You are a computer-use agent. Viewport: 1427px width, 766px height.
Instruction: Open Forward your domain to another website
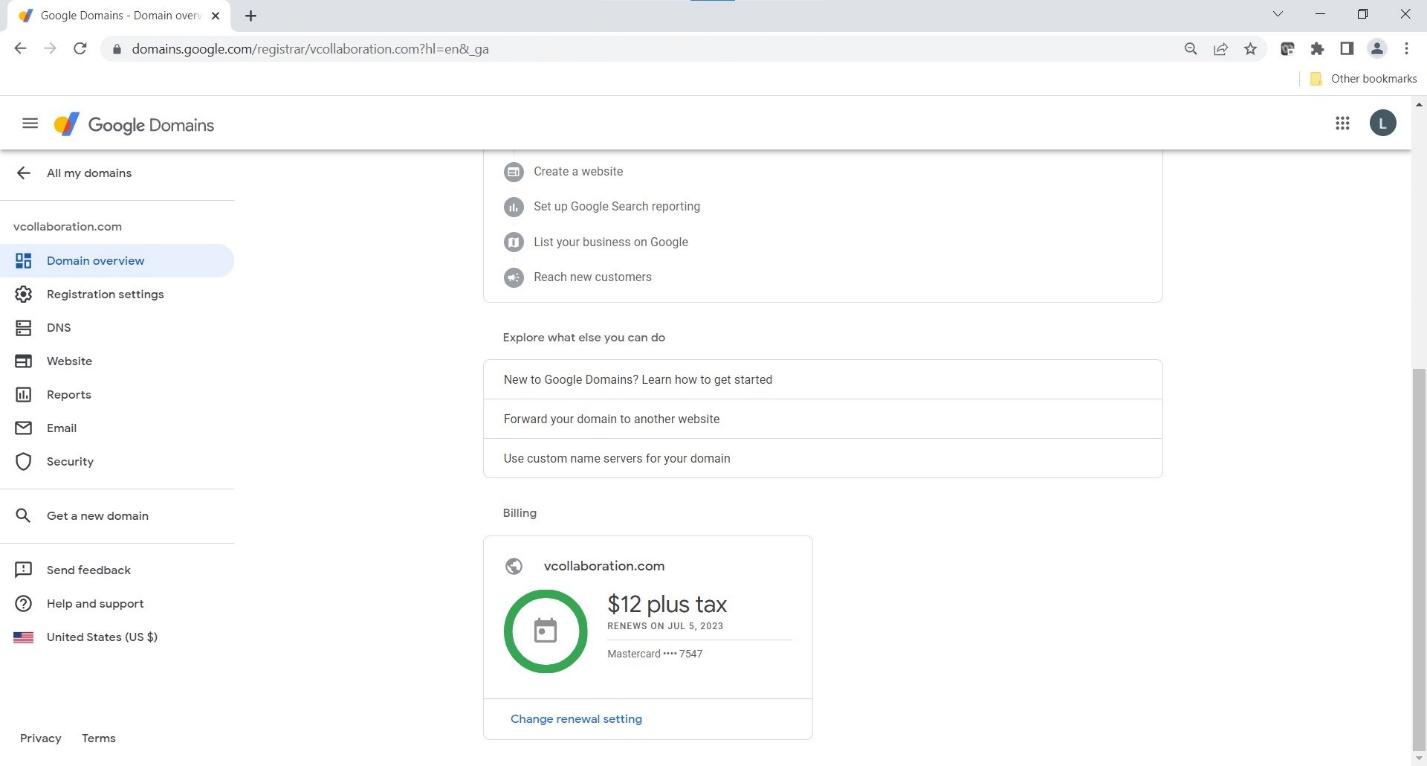611,419
